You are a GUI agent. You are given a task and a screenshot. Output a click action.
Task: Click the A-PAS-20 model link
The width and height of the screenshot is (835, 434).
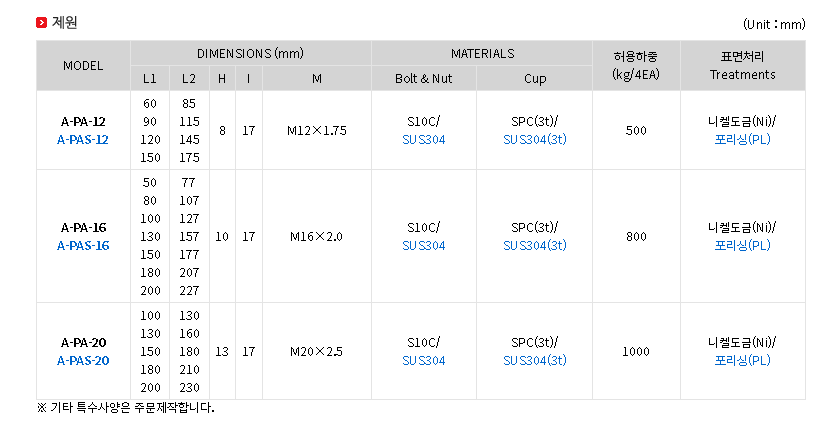pos(83,360)
